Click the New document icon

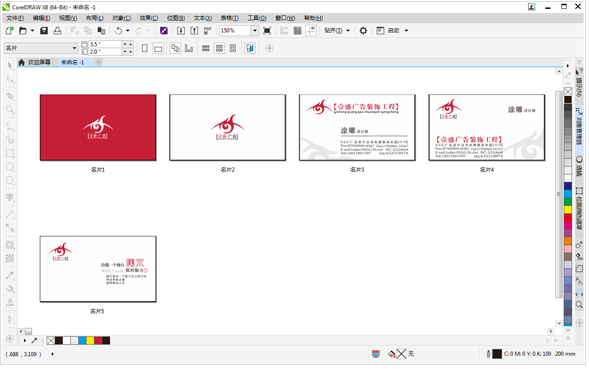(x=10, y=31)
